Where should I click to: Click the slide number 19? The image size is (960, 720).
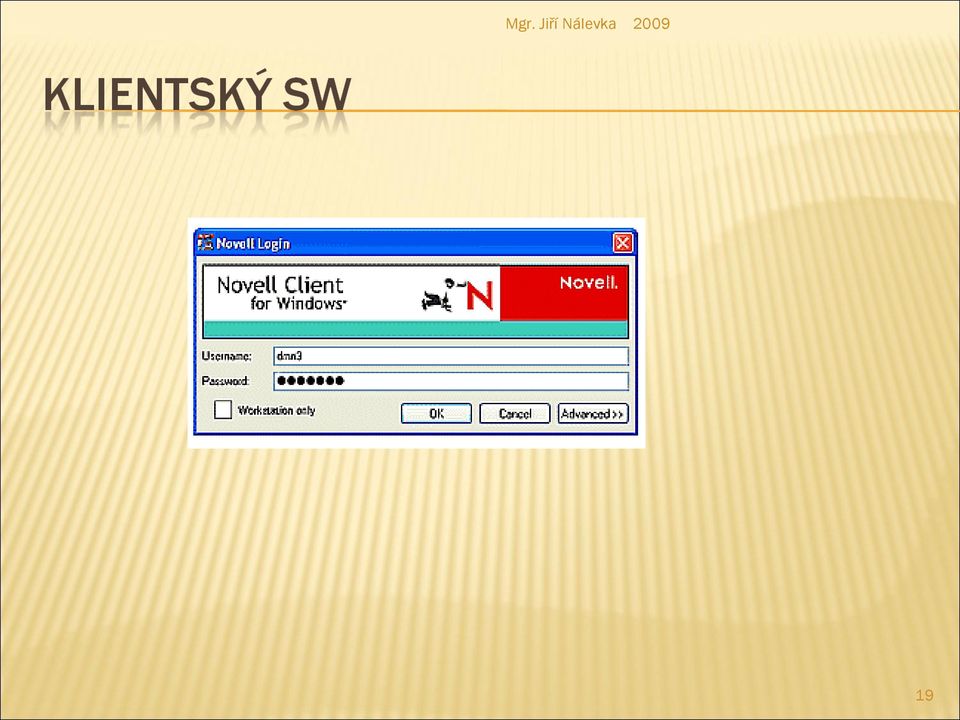tap(924, 695)
